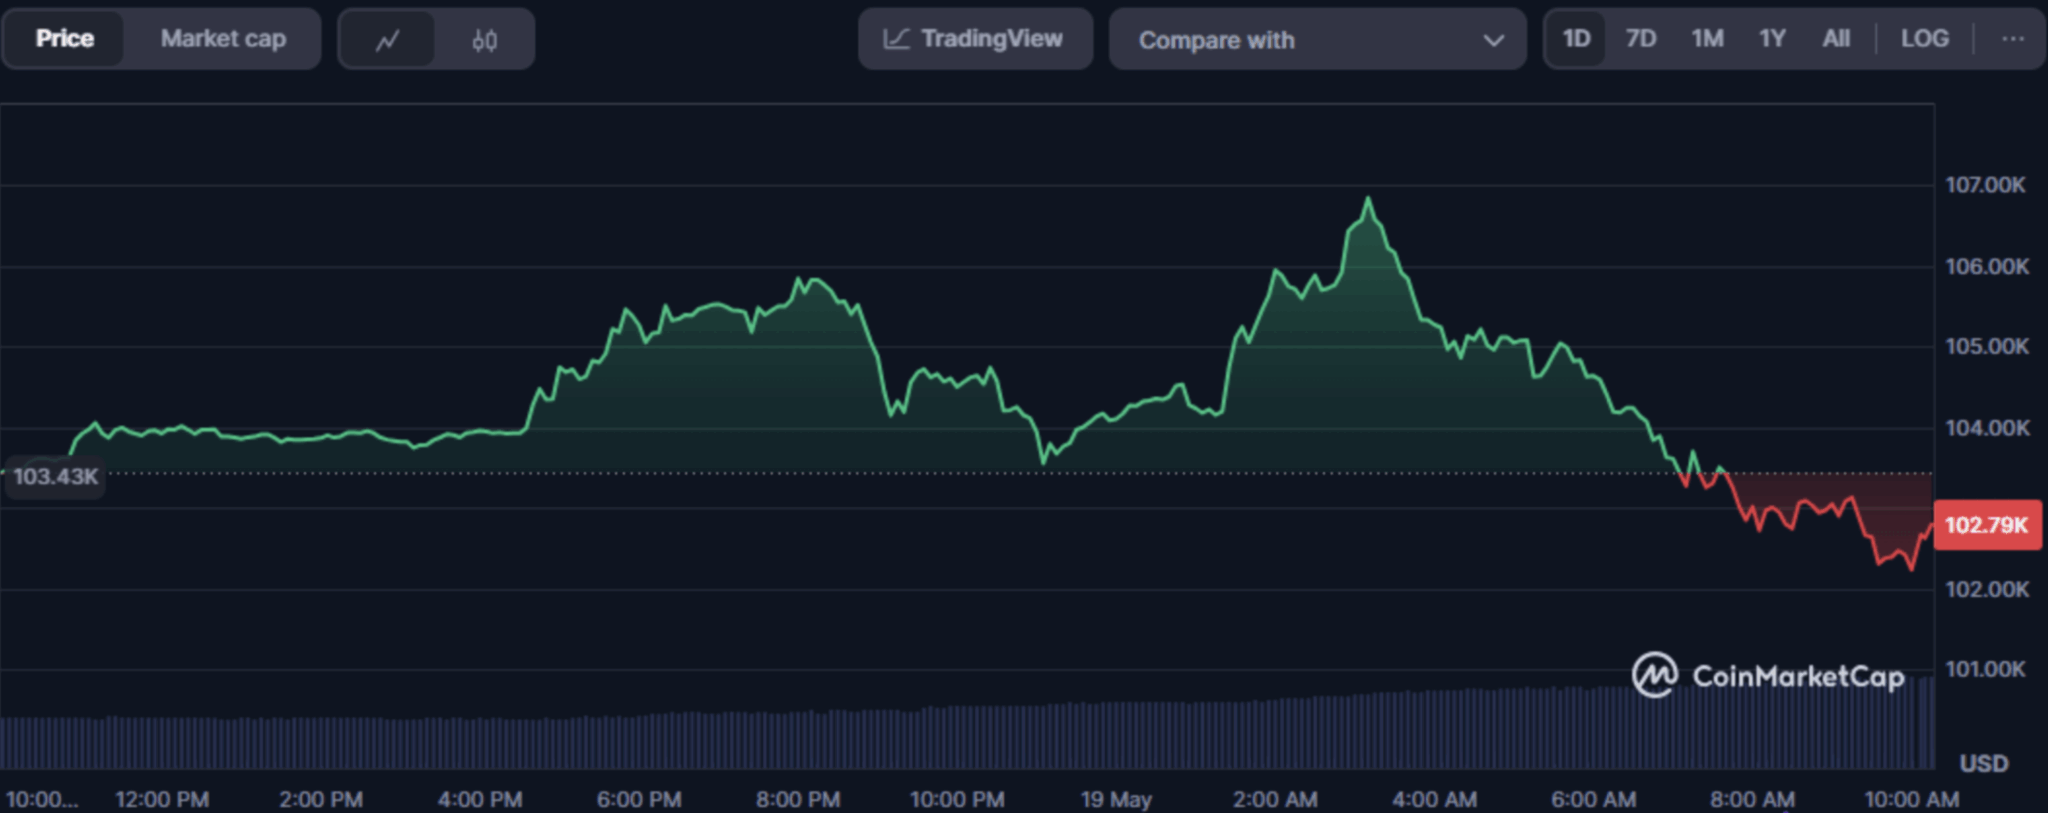Click the volume bars at chart bottom
The height and width of the screenshot is (813, 2048).
(960, 738)
